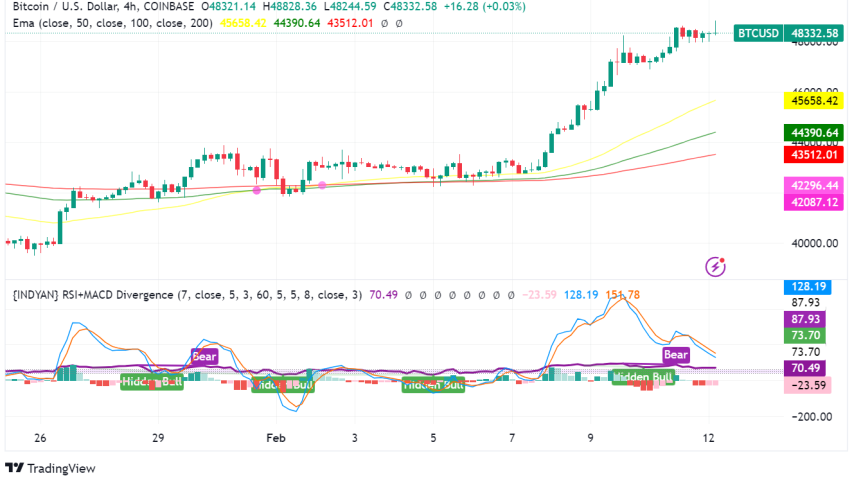The image size is (852, 485).
Task: Select the 48332.58 current price label
Action: pos(814,33)
